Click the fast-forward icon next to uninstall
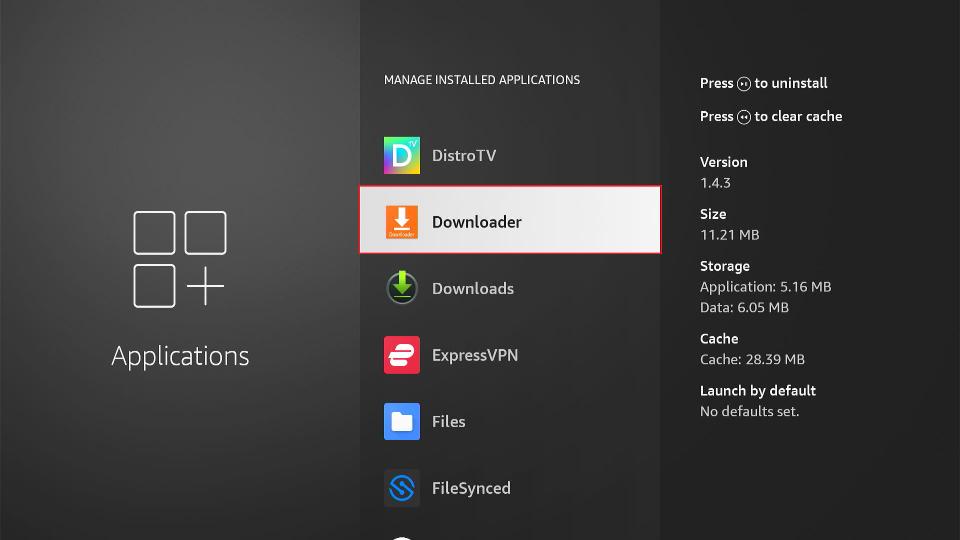Viewport: 960px width, 540px height. point(744,84)
